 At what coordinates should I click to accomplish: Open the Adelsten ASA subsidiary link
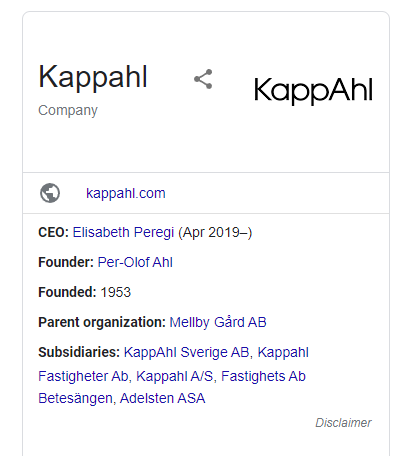162,398
